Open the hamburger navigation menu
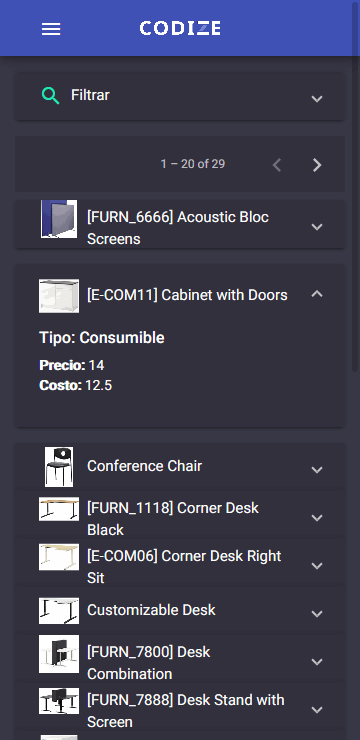The image size is (360, 740). tap(51, 29)
